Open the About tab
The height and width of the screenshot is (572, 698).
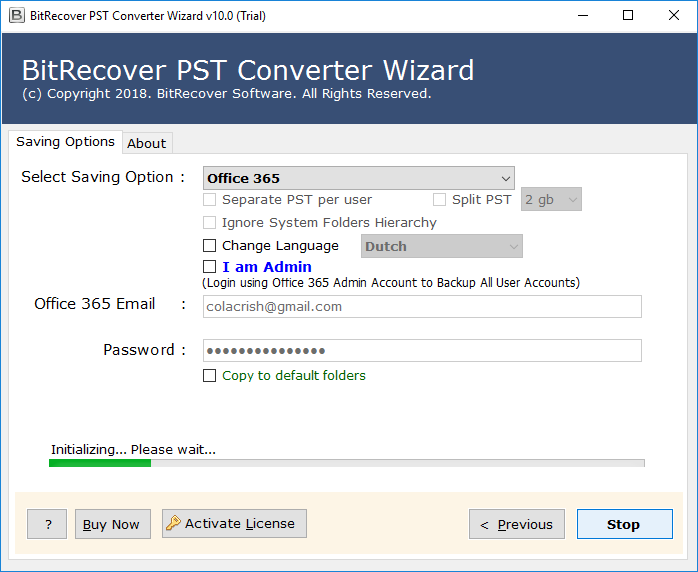(x=147, y=143)
